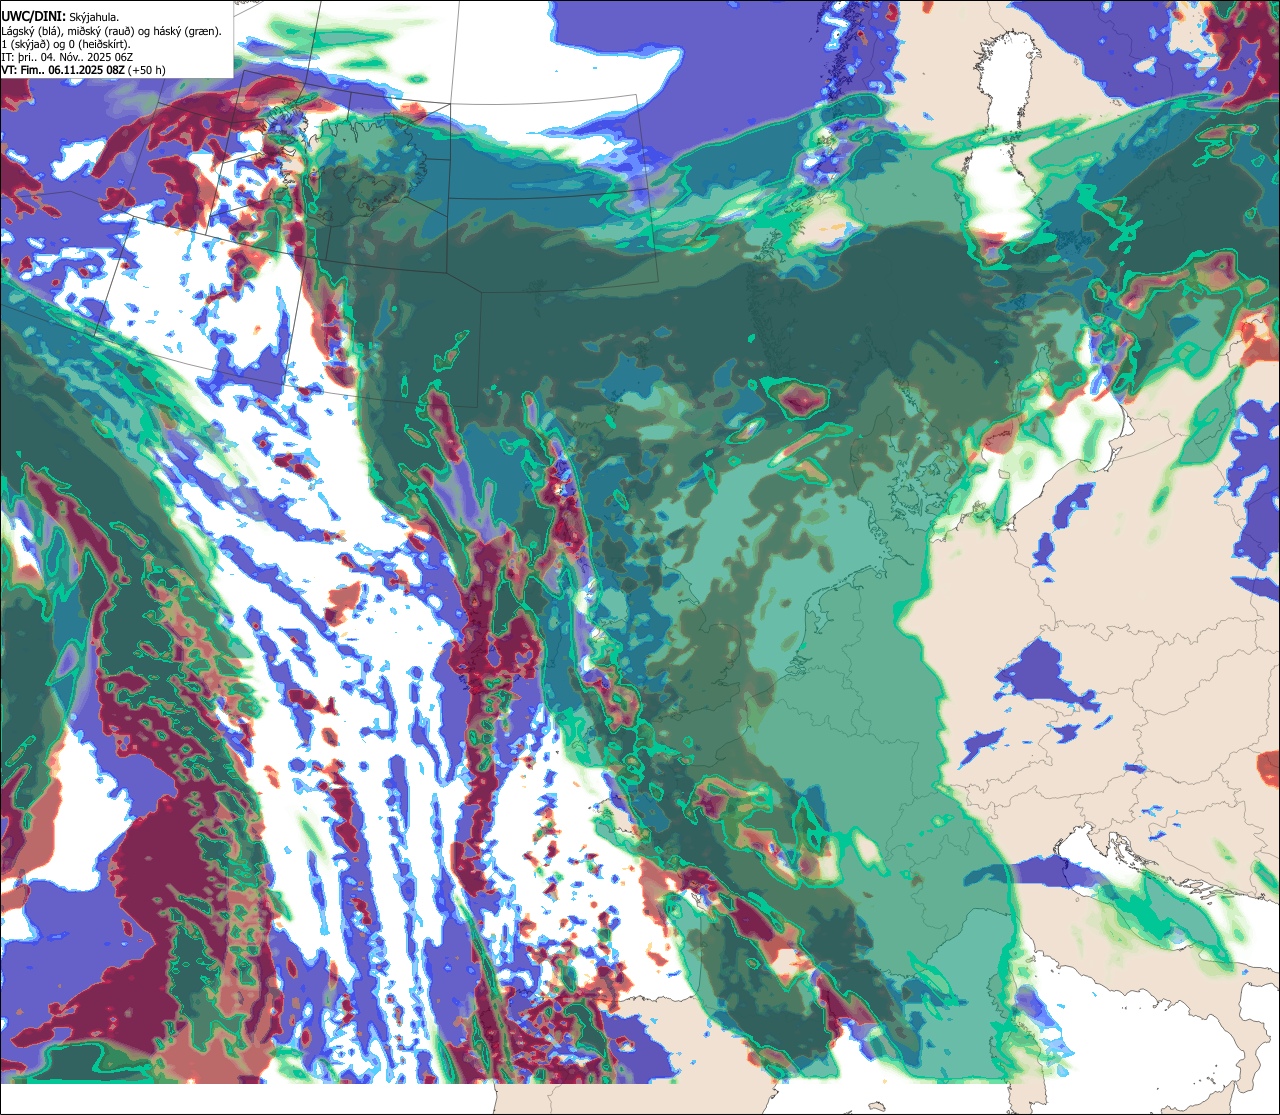The width and height of the screenshot is (1280, 1115).
Task: Click the bold 'VT: Fim.. 06.11.2025 08Z' text
Action: (63, 70)
